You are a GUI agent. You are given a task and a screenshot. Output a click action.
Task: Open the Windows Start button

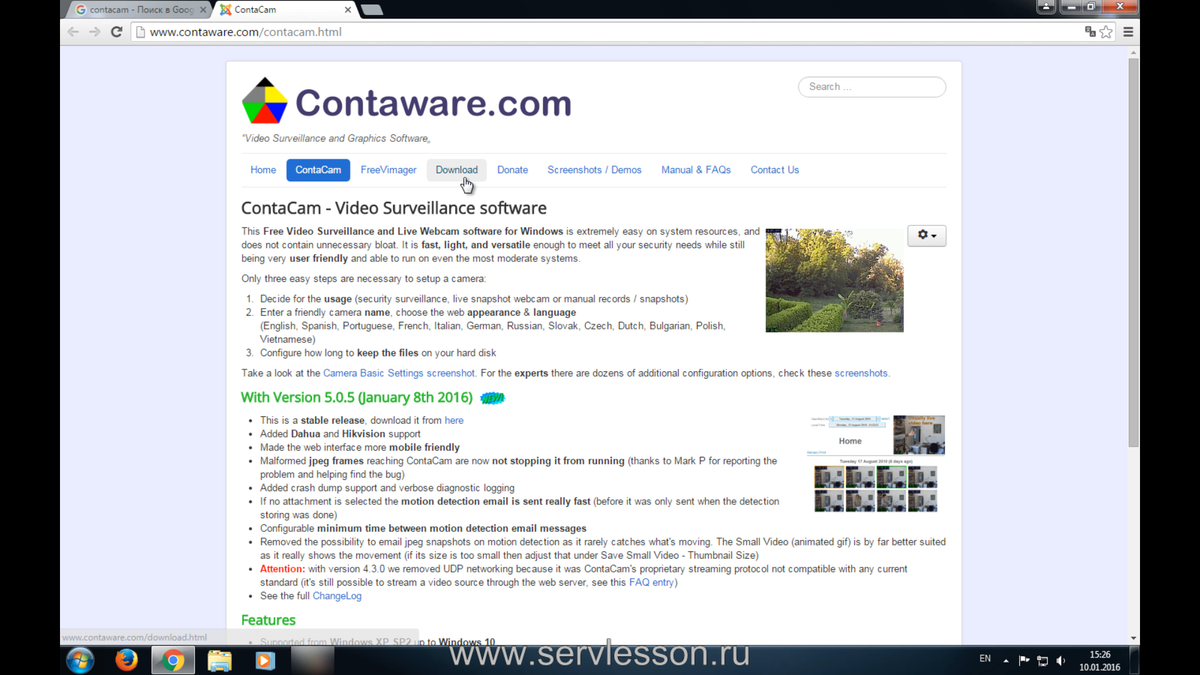point(80,660)
